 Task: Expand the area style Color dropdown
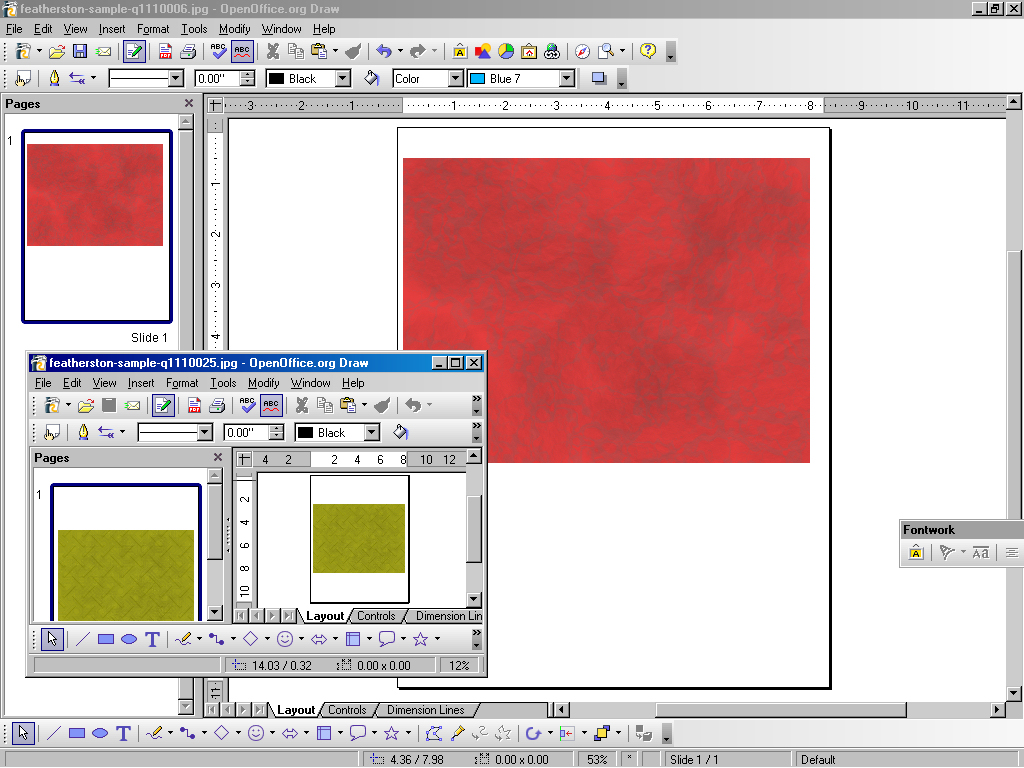coord(455,78)
